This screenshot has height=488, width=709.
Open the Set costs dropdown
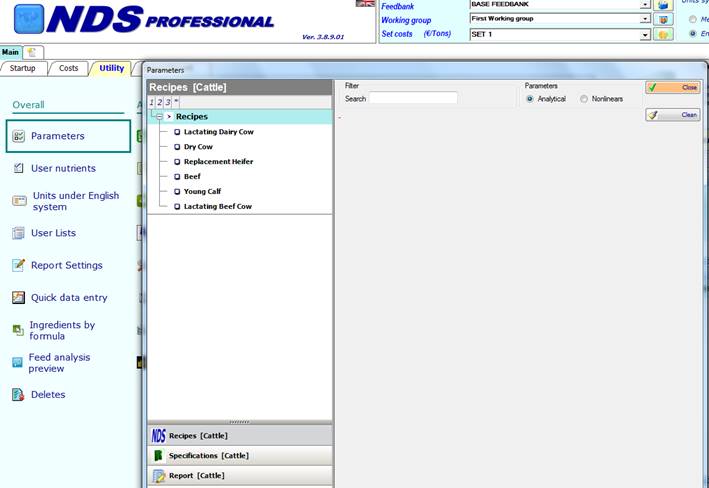(x=645, y=34)
